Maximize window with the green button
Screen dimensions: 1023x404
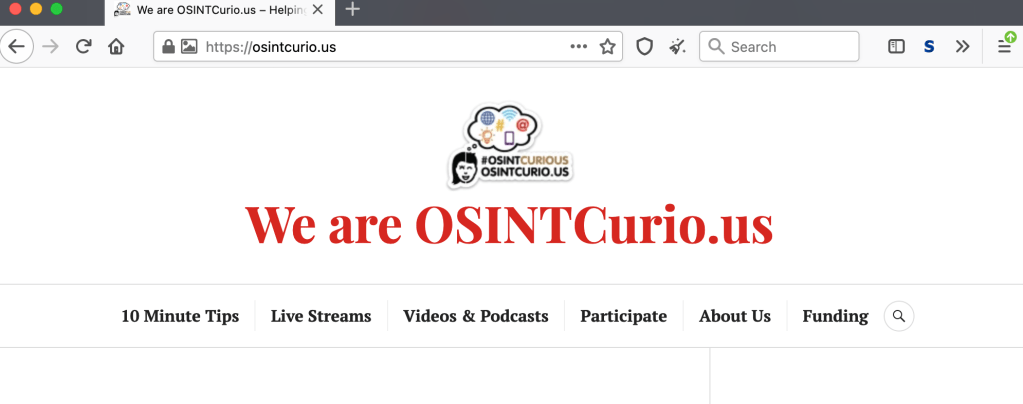coord(57,9)
